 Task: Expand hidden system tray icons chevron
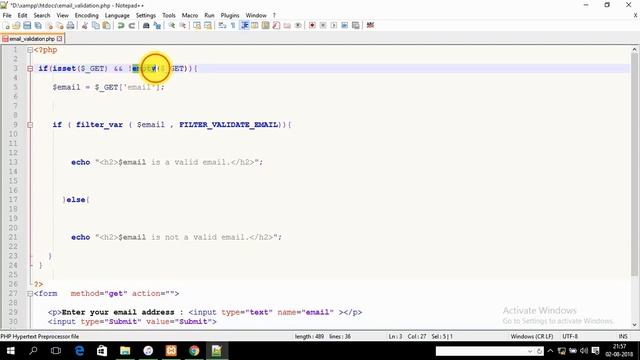[550, 351]
